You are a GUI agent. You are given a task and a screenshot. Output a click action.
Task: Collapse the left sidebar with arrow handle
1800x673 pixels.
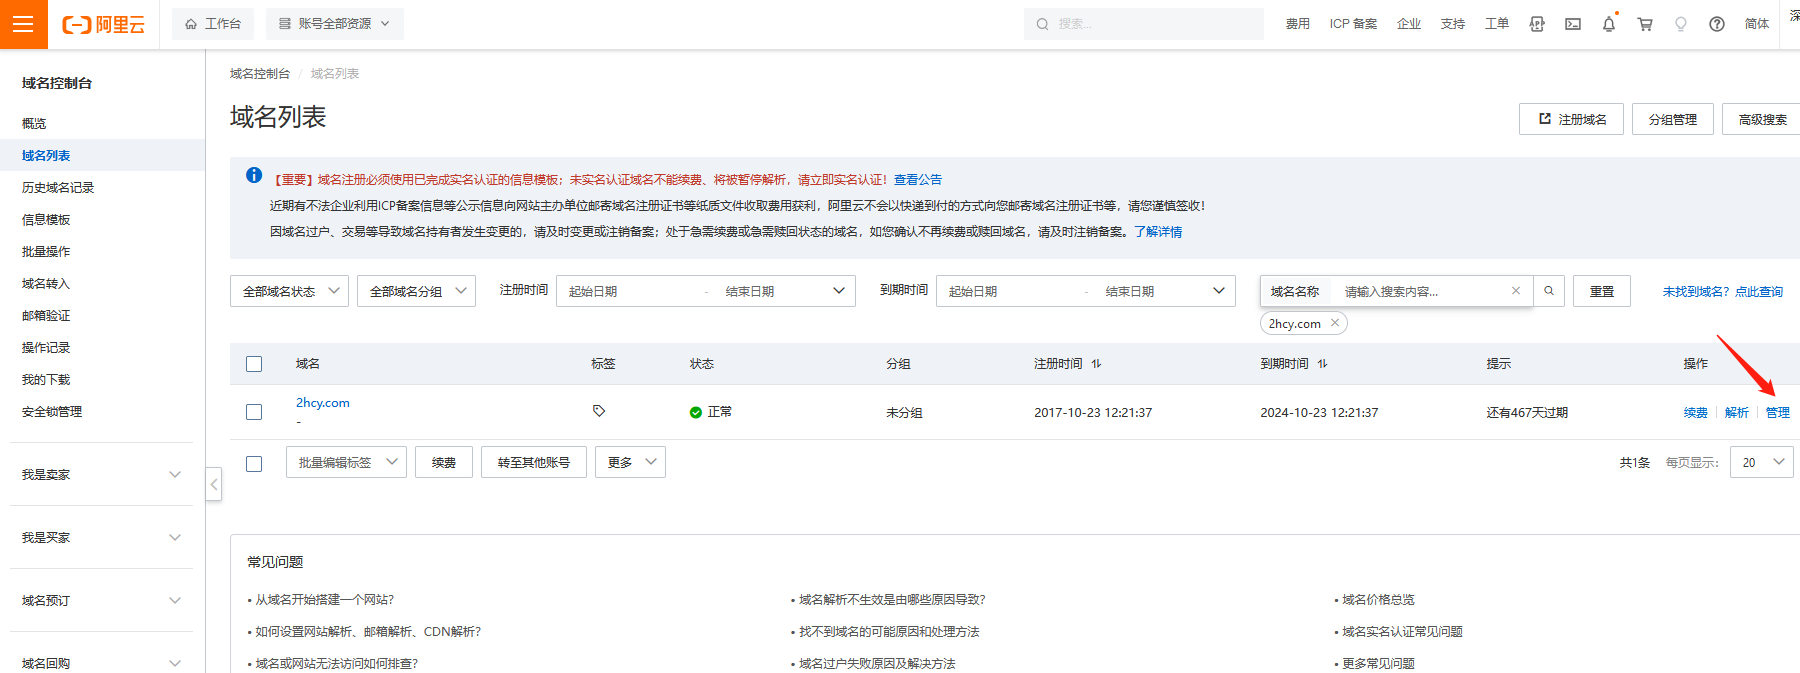click(214, 485)
